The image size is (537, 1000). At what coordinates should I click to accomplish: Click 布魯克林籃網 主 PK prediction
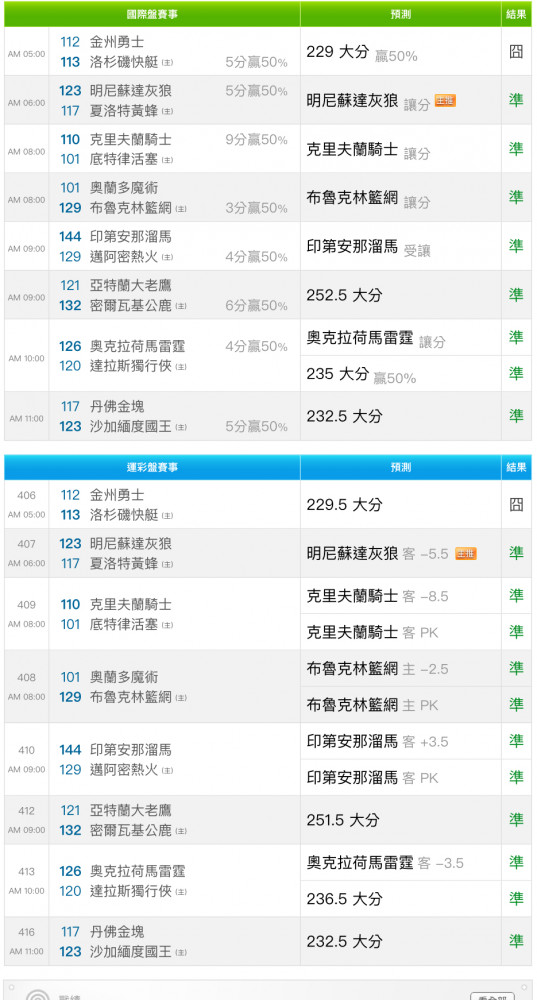(372, 705)
